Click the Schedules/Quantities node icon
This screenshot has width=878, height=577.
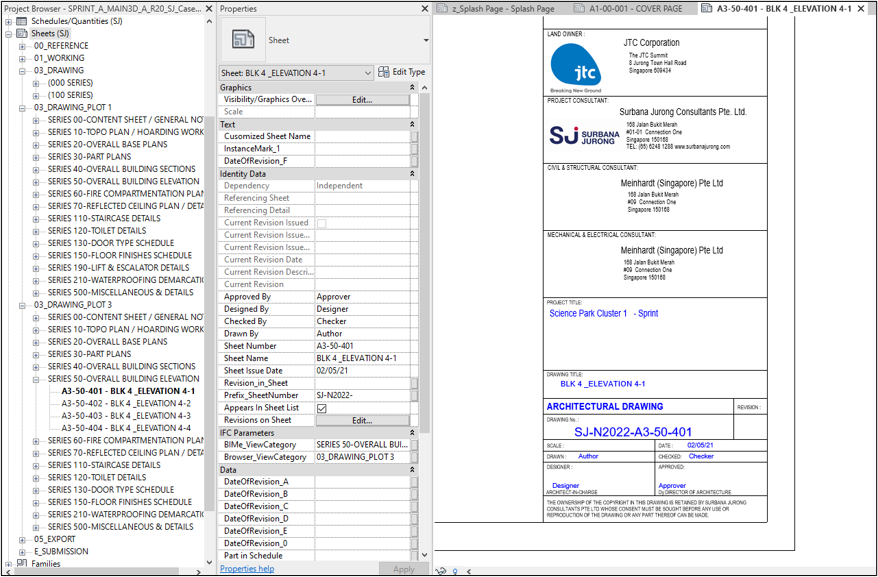22,21
